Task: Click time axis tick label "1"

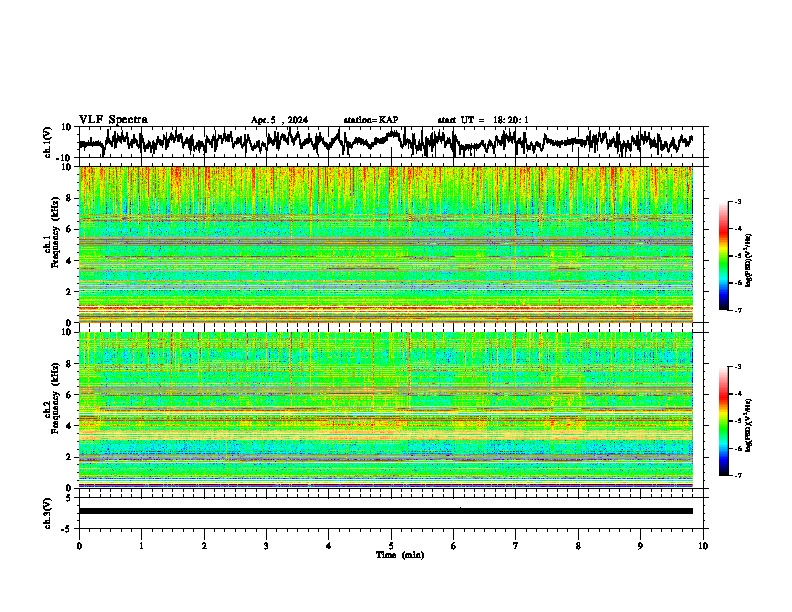Action: point(141,546)
